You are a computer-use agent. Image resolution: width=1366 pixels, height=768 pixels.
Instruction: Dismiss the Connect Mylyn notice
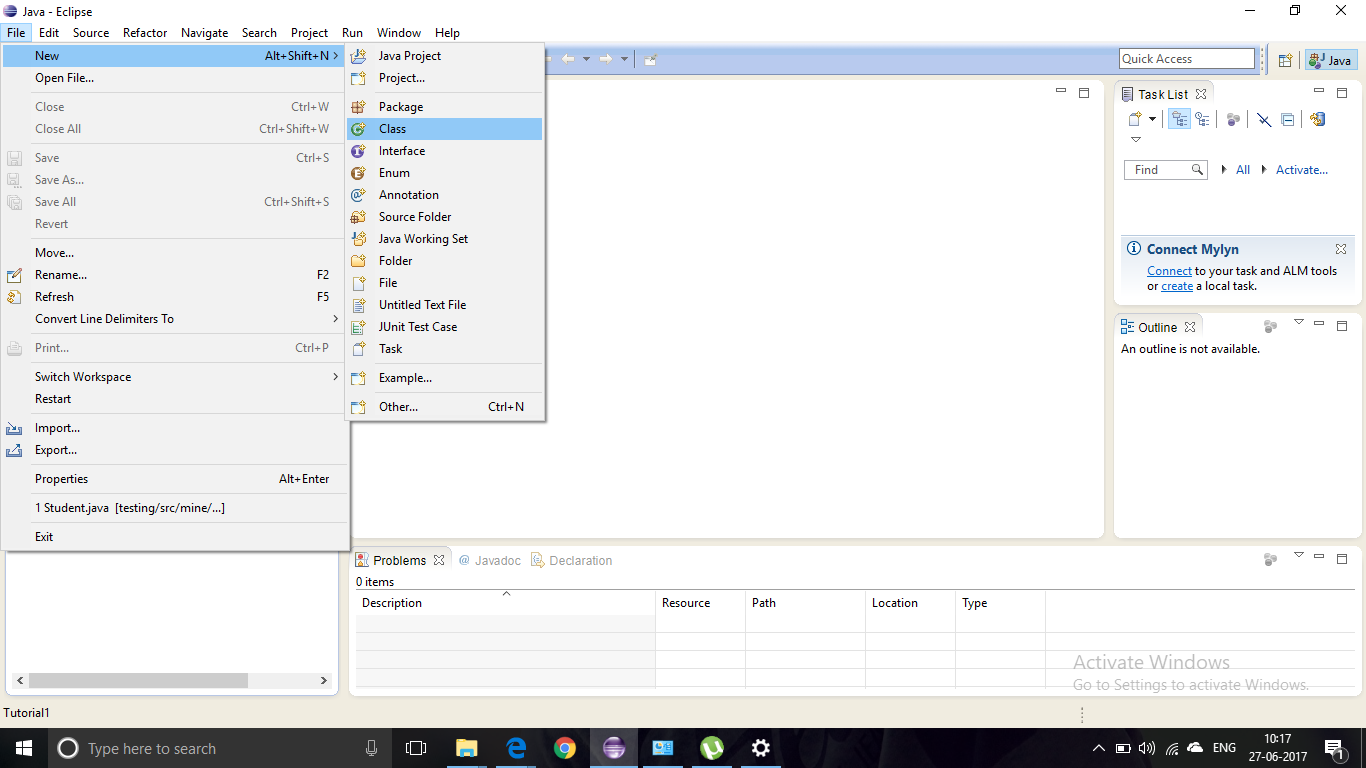pos(1341,249)
